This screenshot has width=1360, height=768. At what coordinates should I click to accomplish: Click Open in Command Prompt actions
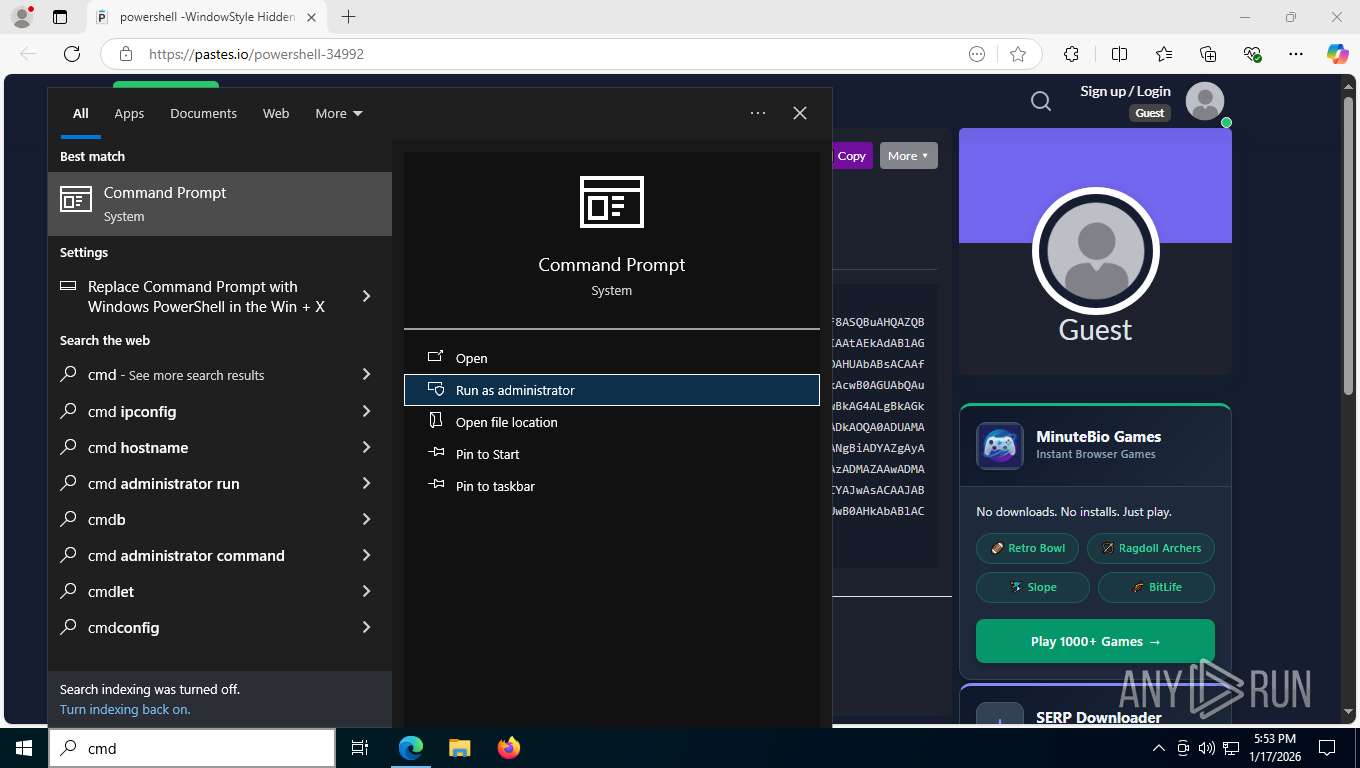(x=612, y=358)
